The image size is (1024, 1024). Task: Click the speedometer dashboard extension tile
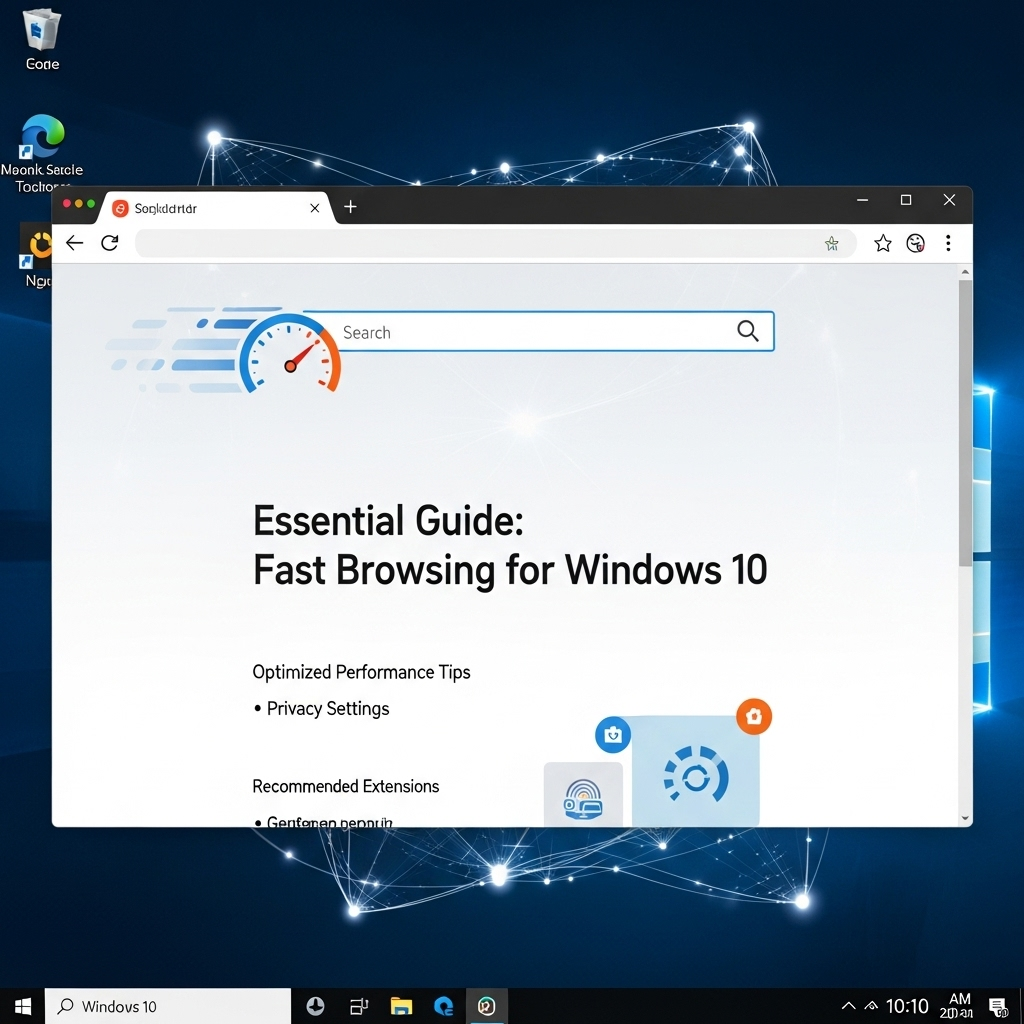695,772
